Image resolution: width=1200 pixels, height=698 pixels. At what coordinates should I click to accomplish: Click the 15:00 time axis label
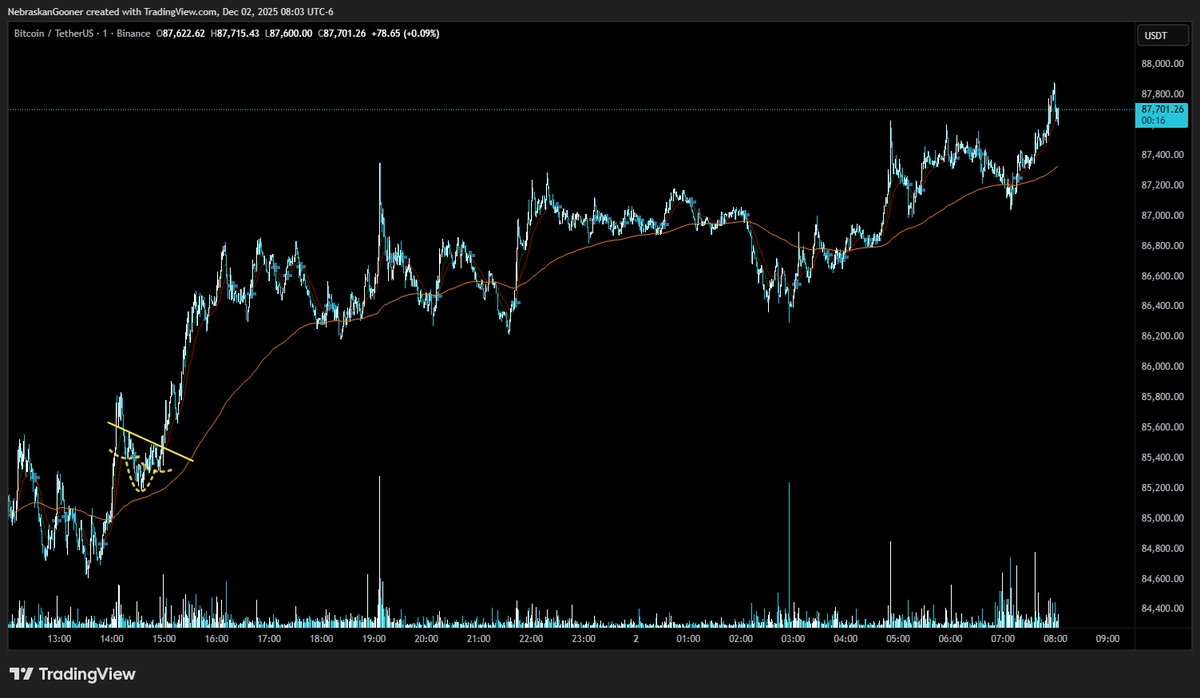[164, 638]
